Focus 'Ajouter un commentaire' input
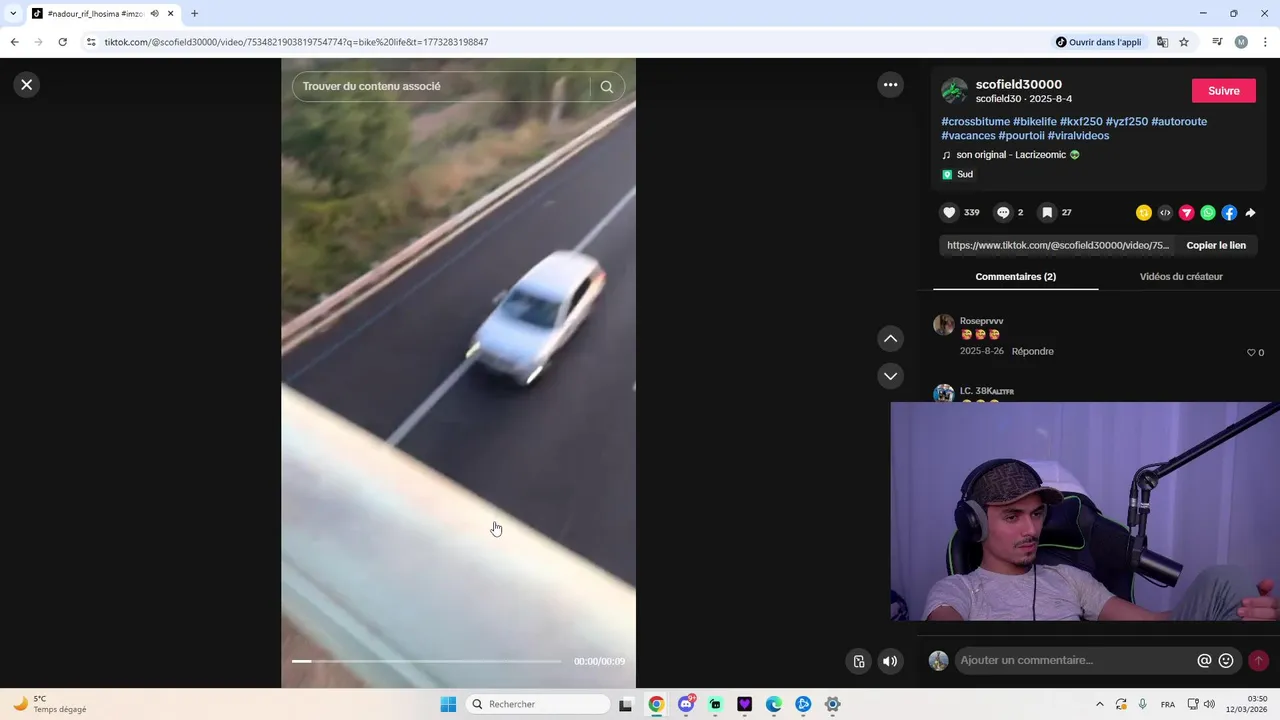 (1075, 660)
